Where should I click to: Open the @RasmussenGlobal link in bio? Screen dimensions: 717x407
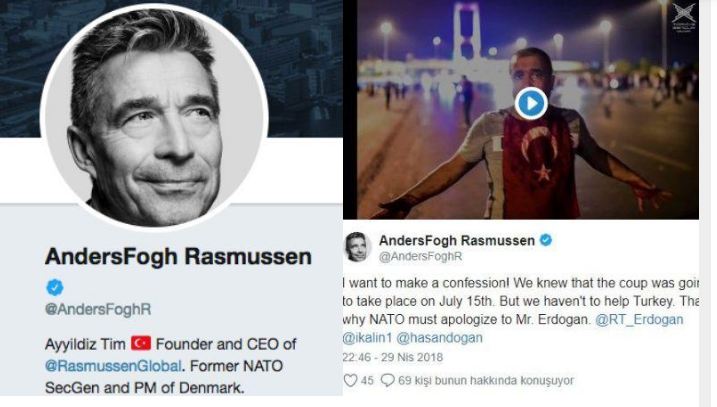coord(113,366)
